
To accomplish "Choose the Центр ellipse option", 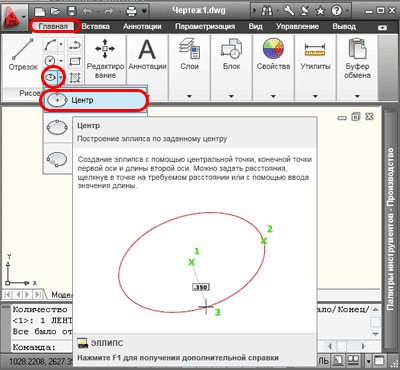I will pos(95,100).
